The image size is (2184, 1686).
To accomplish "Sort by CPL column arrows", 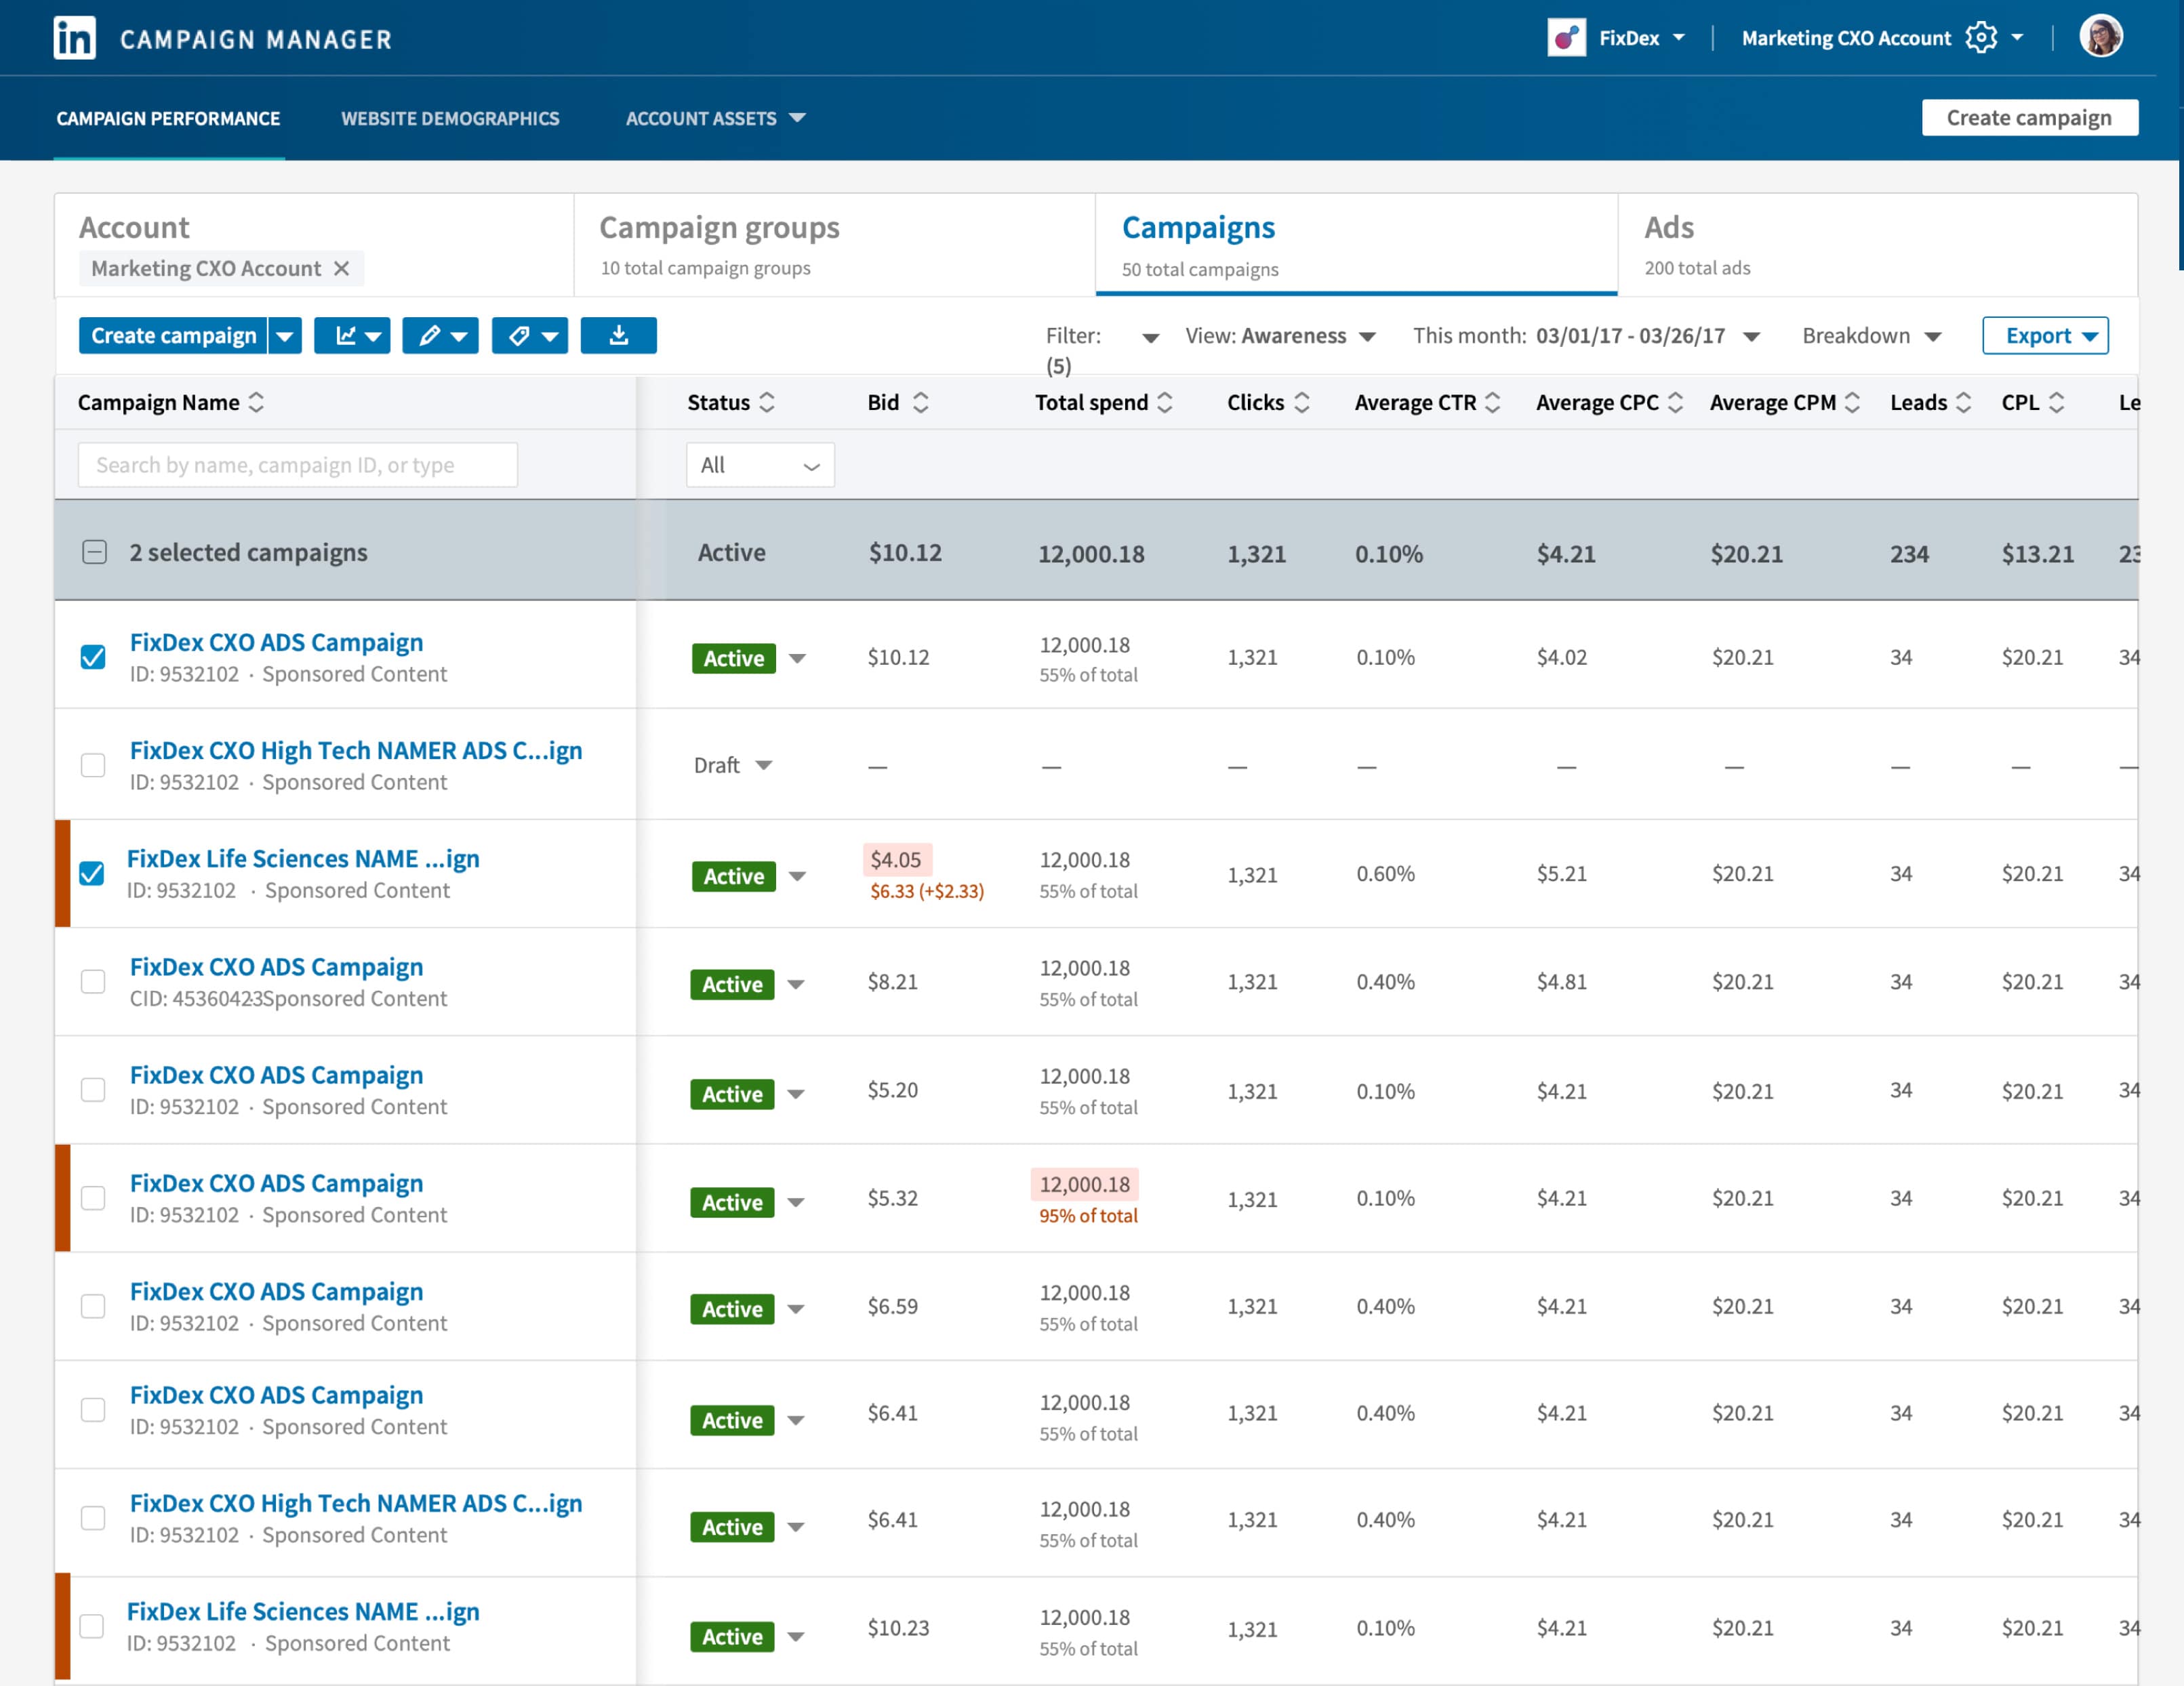I will [2057, 402].
